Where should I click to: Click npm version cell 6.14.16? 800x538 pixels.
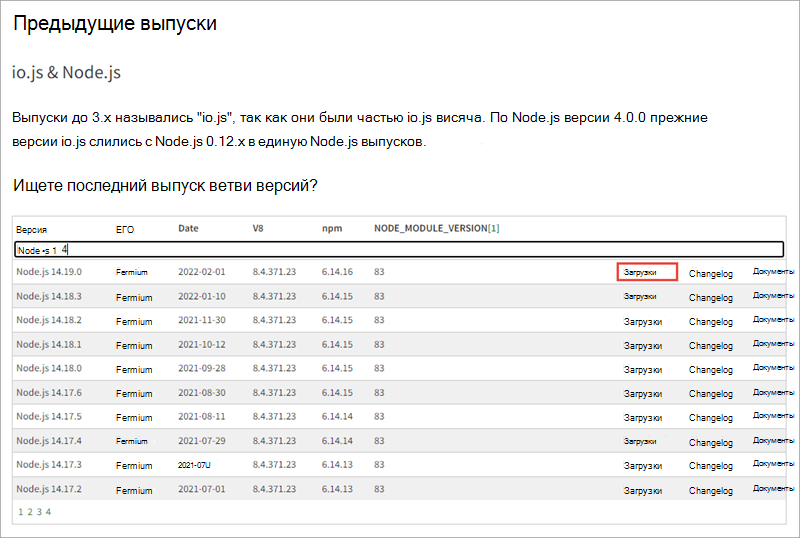coord(337,272)
